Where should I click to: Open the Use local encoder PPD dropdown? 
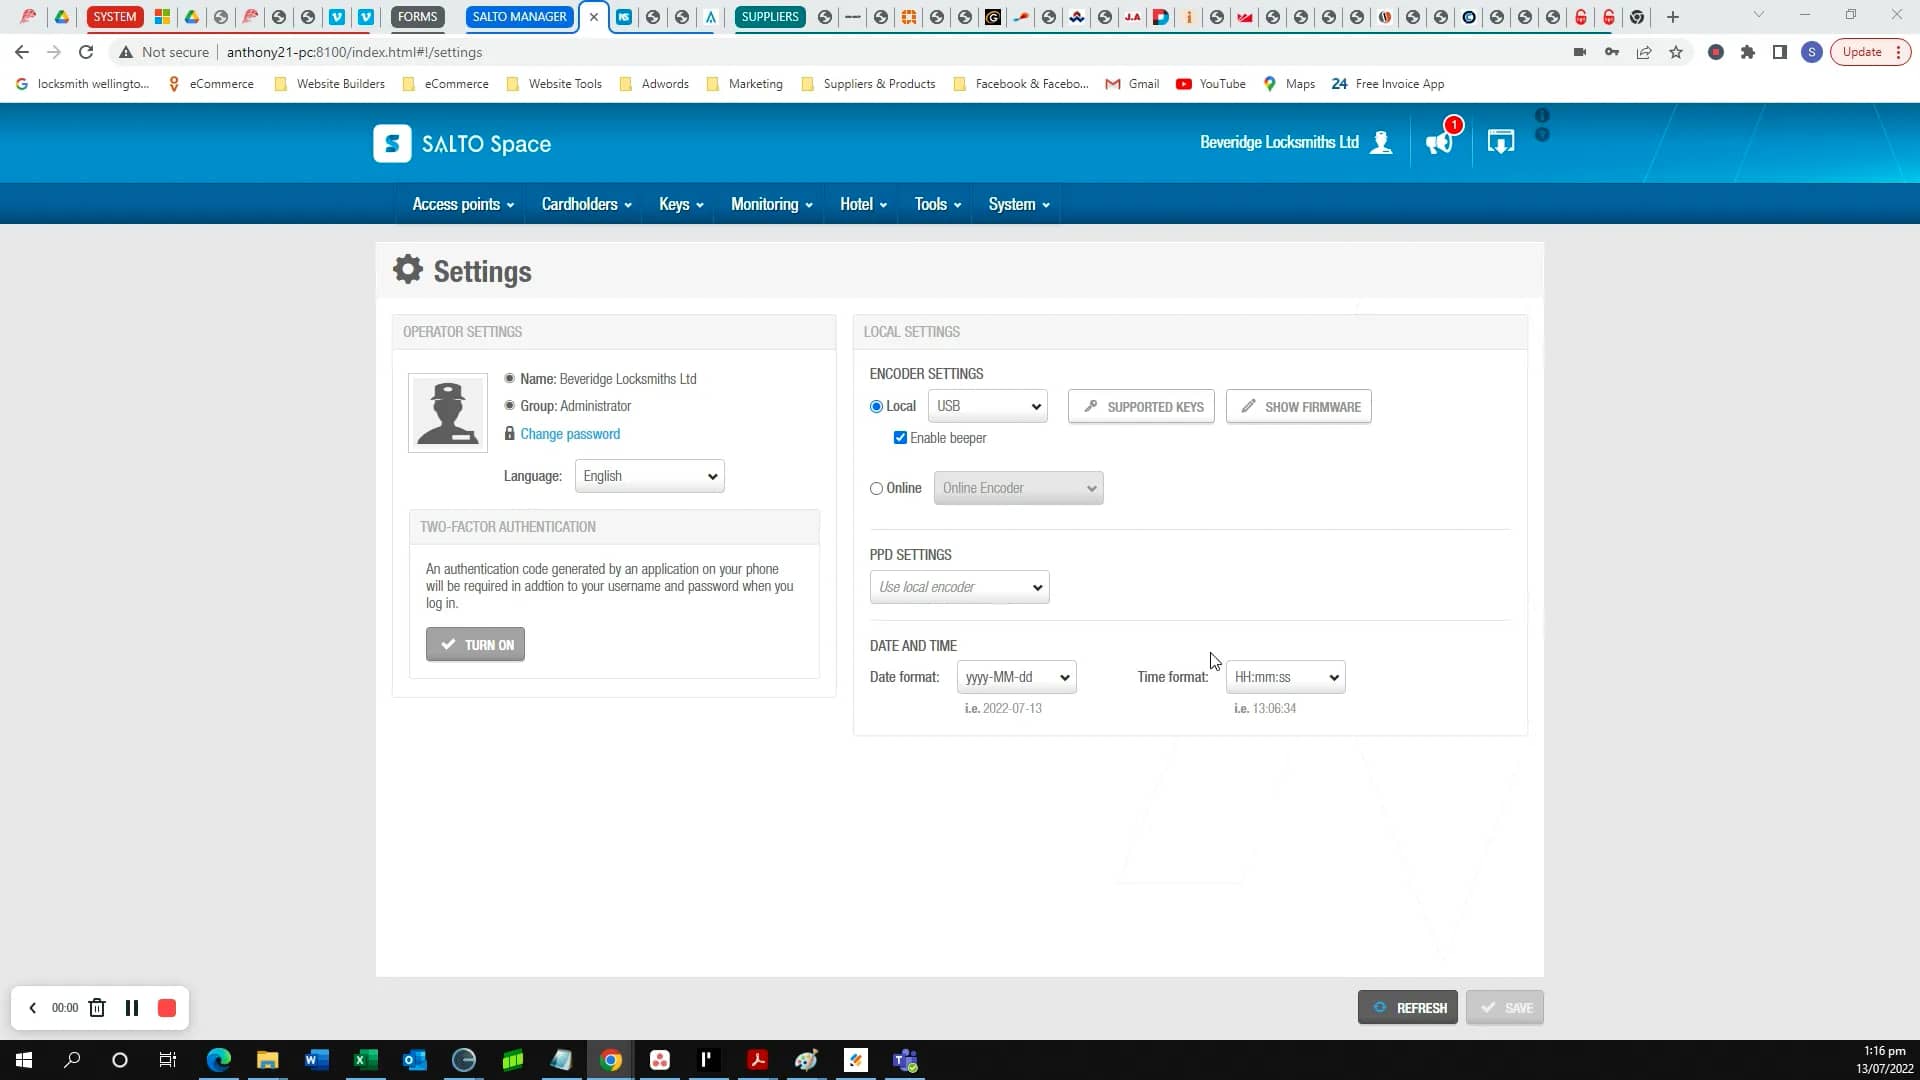[958, 587]
